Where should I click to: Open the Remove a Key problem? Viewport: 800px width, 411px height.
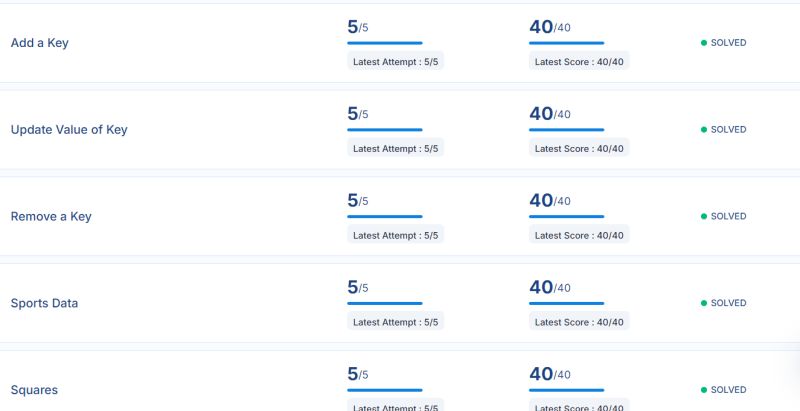tap(51, 216)
